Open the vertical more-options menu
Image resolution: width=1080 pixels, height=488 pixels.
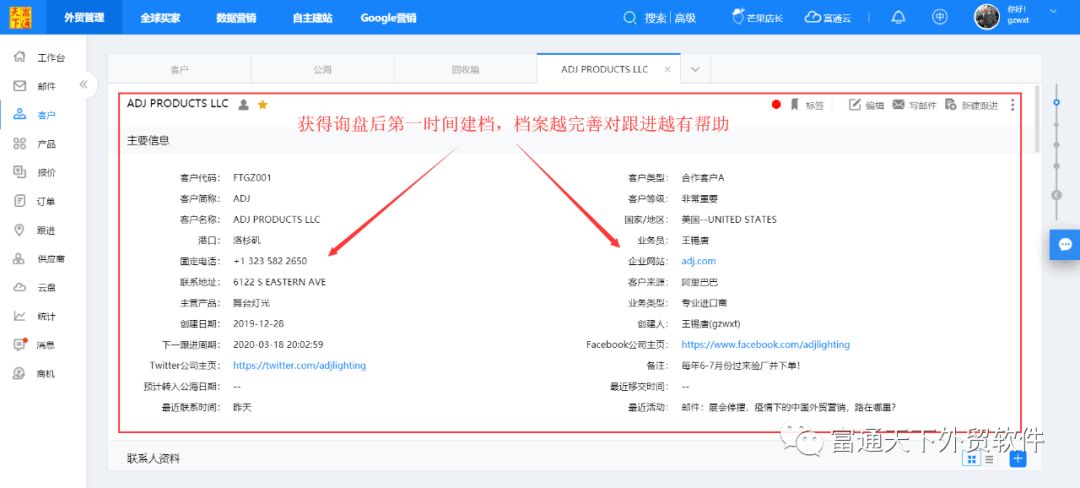coord(1012,105)
